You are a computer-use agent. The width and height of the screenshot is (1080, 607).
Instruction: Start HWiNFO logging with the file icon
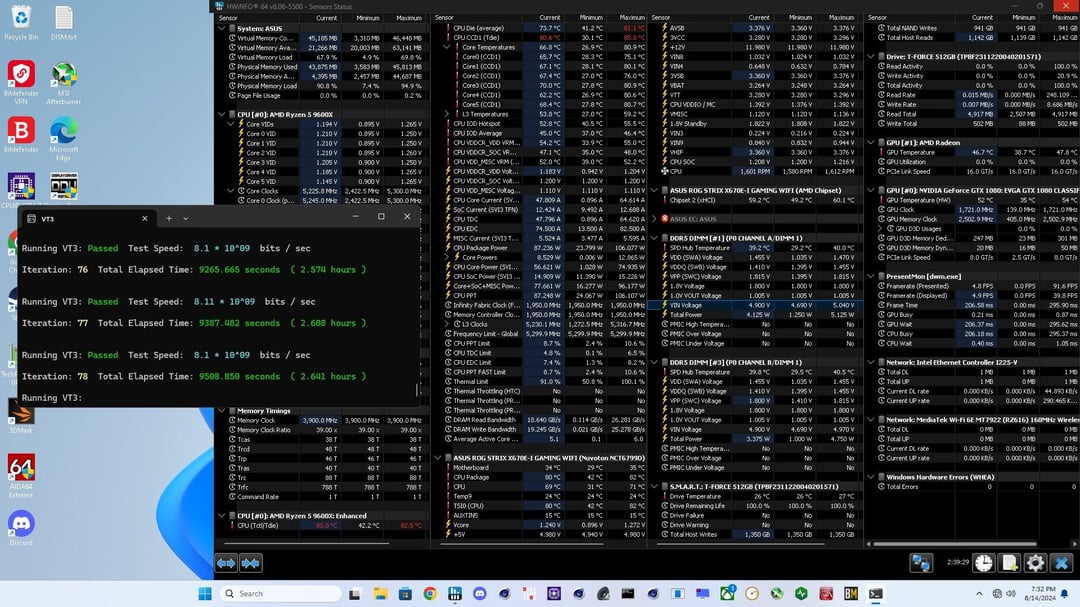(1010, 563)
